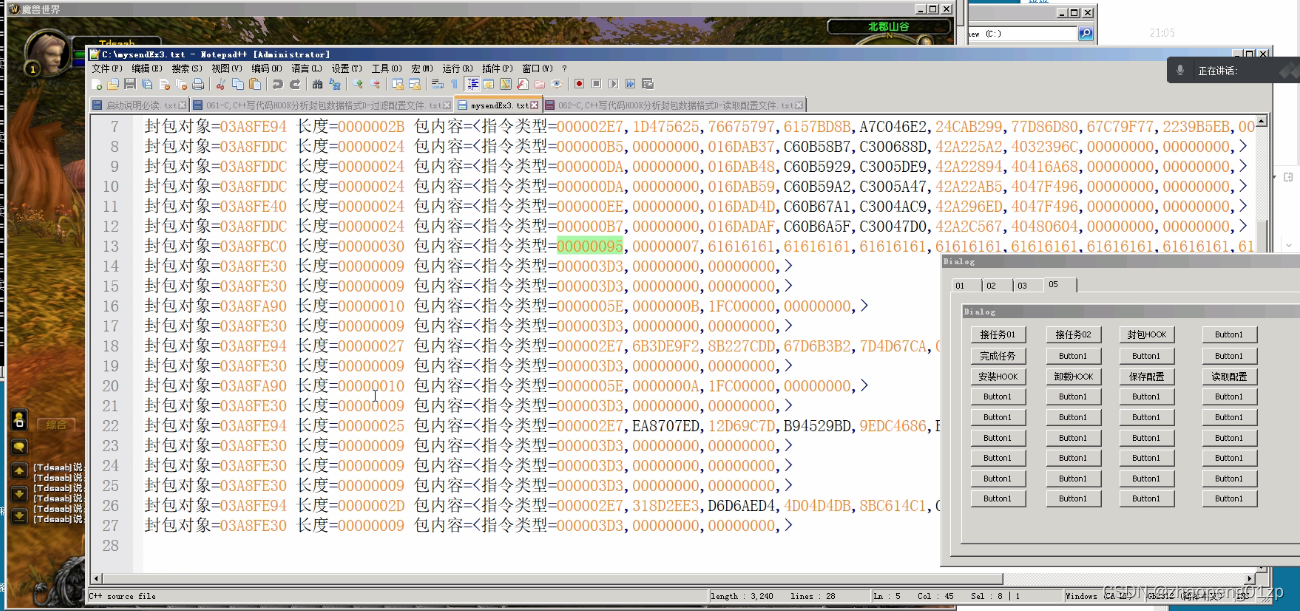
Task: Switch to the 启动说明必读.txt tab
Action: 139,104
